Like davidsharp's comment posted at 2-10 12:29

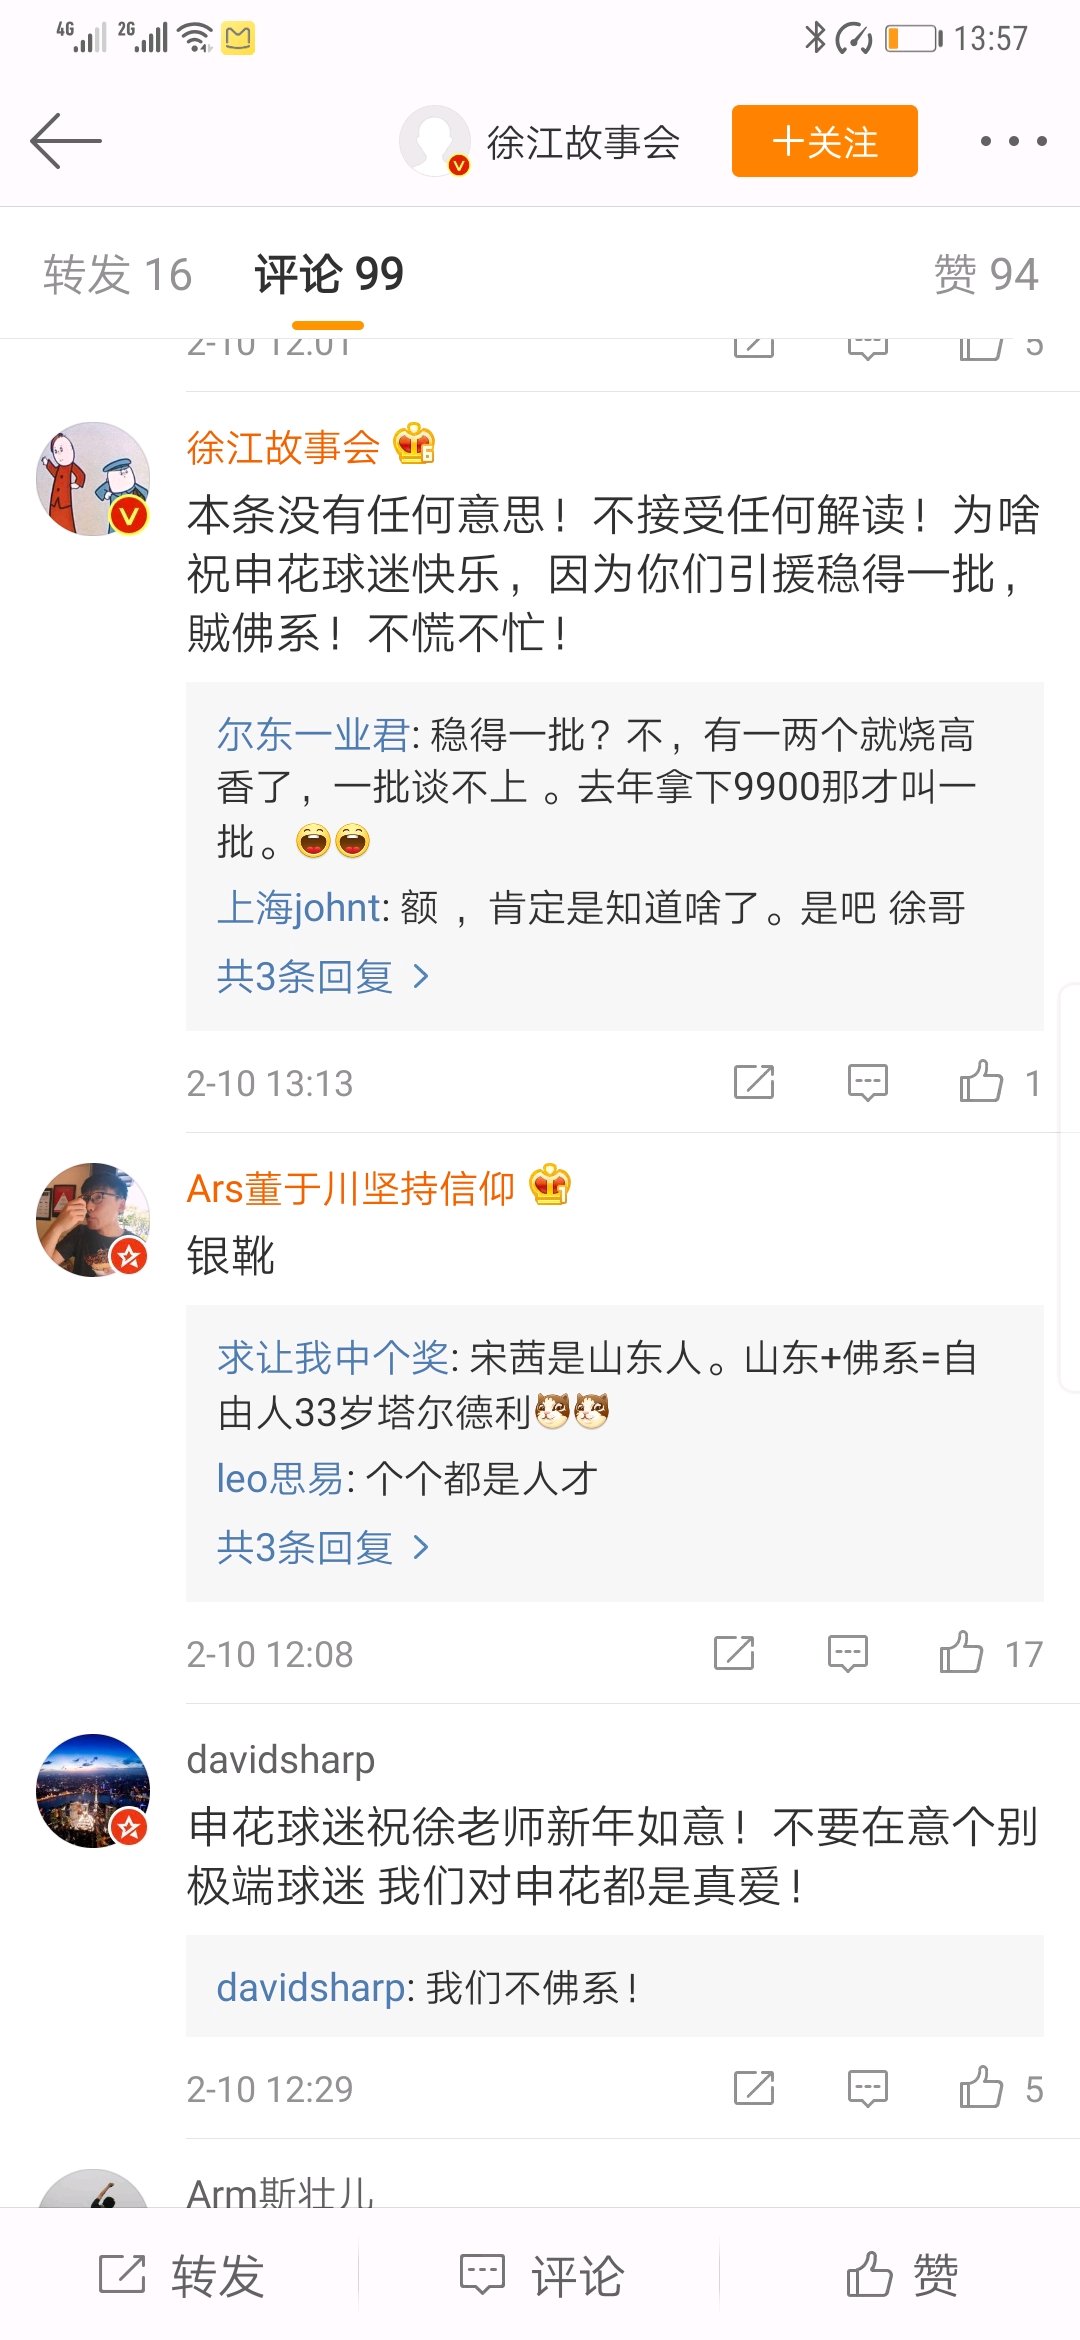pos(981,2088)
